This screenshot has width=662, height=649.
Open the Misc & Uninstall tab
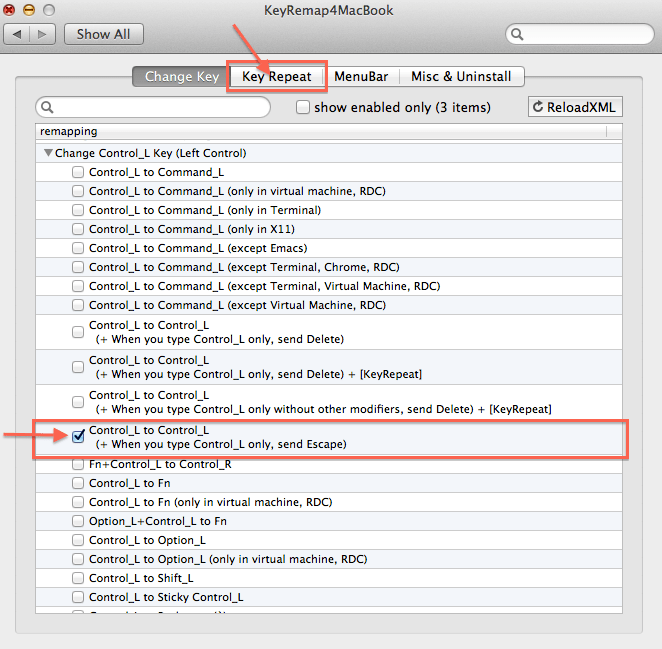pyautogui.click(x=461, y=76)
